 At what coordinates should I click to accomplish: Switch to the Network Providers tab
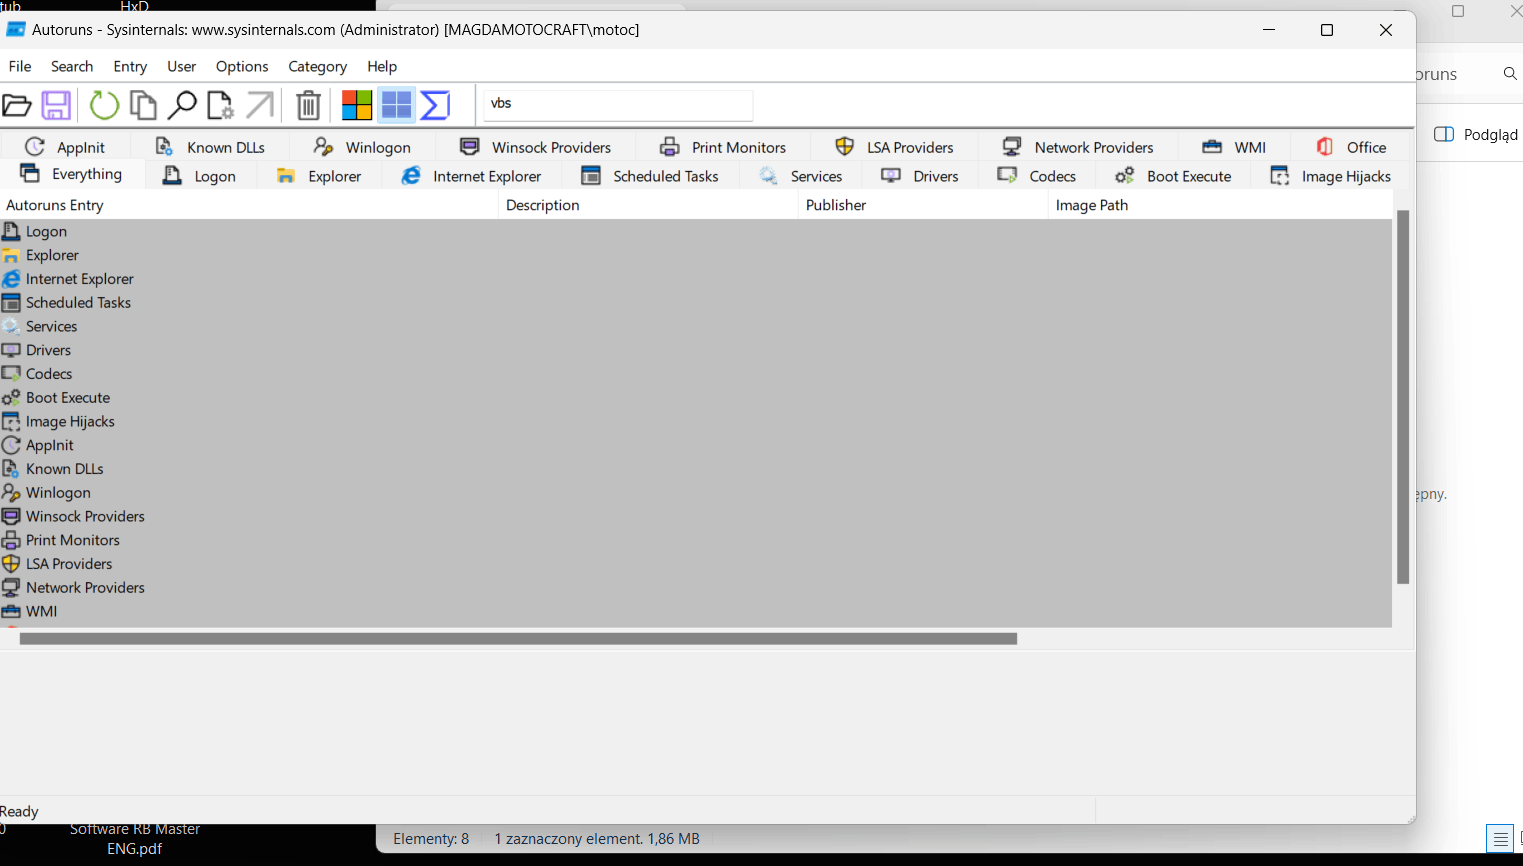[1078, 147]
